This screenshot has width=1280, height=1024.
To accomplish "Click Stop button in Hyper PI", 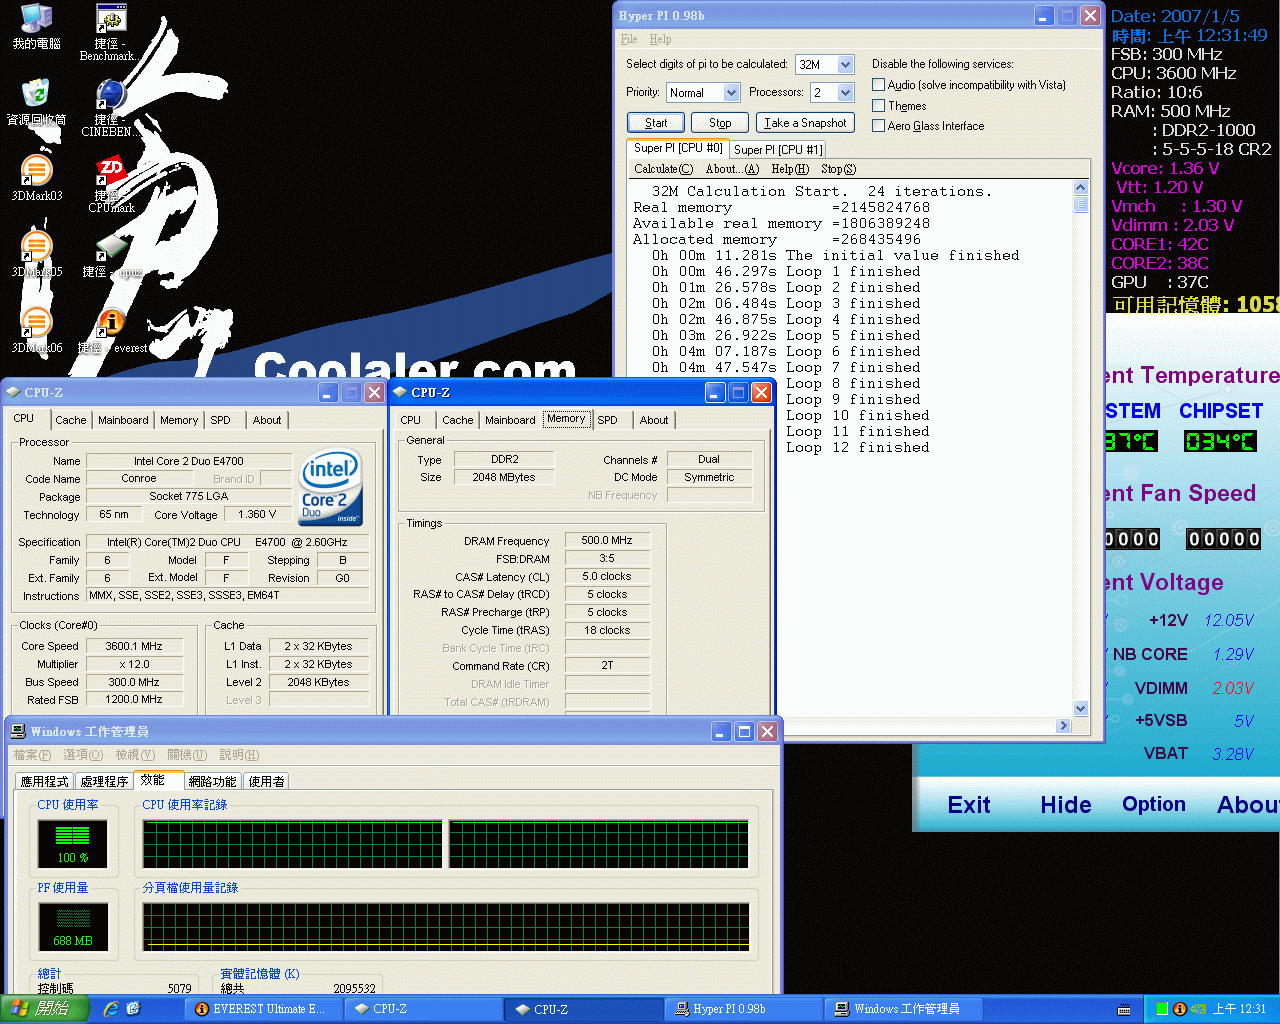I will 720,122.
